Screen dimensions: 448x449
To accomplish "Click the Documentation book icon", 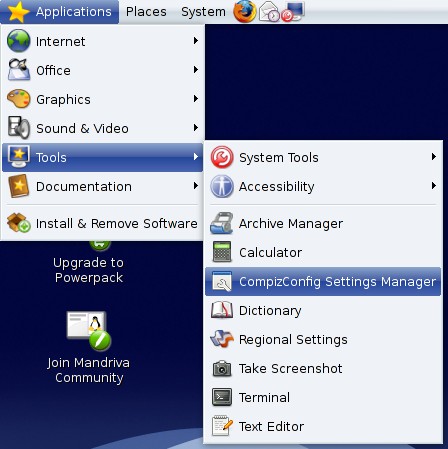I will [19, 186].
